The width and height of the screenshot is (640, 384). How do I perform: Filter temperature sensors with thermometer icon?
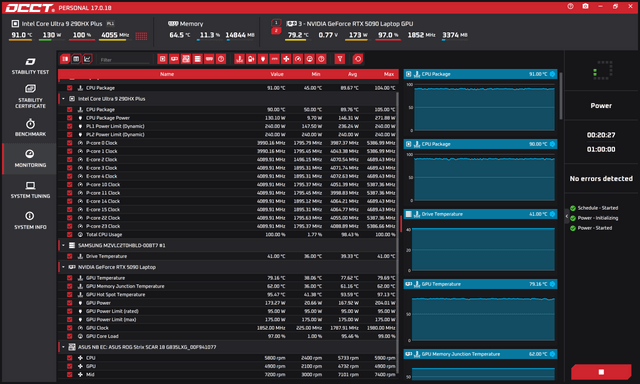pyautogui.click(x=240, y=59)
